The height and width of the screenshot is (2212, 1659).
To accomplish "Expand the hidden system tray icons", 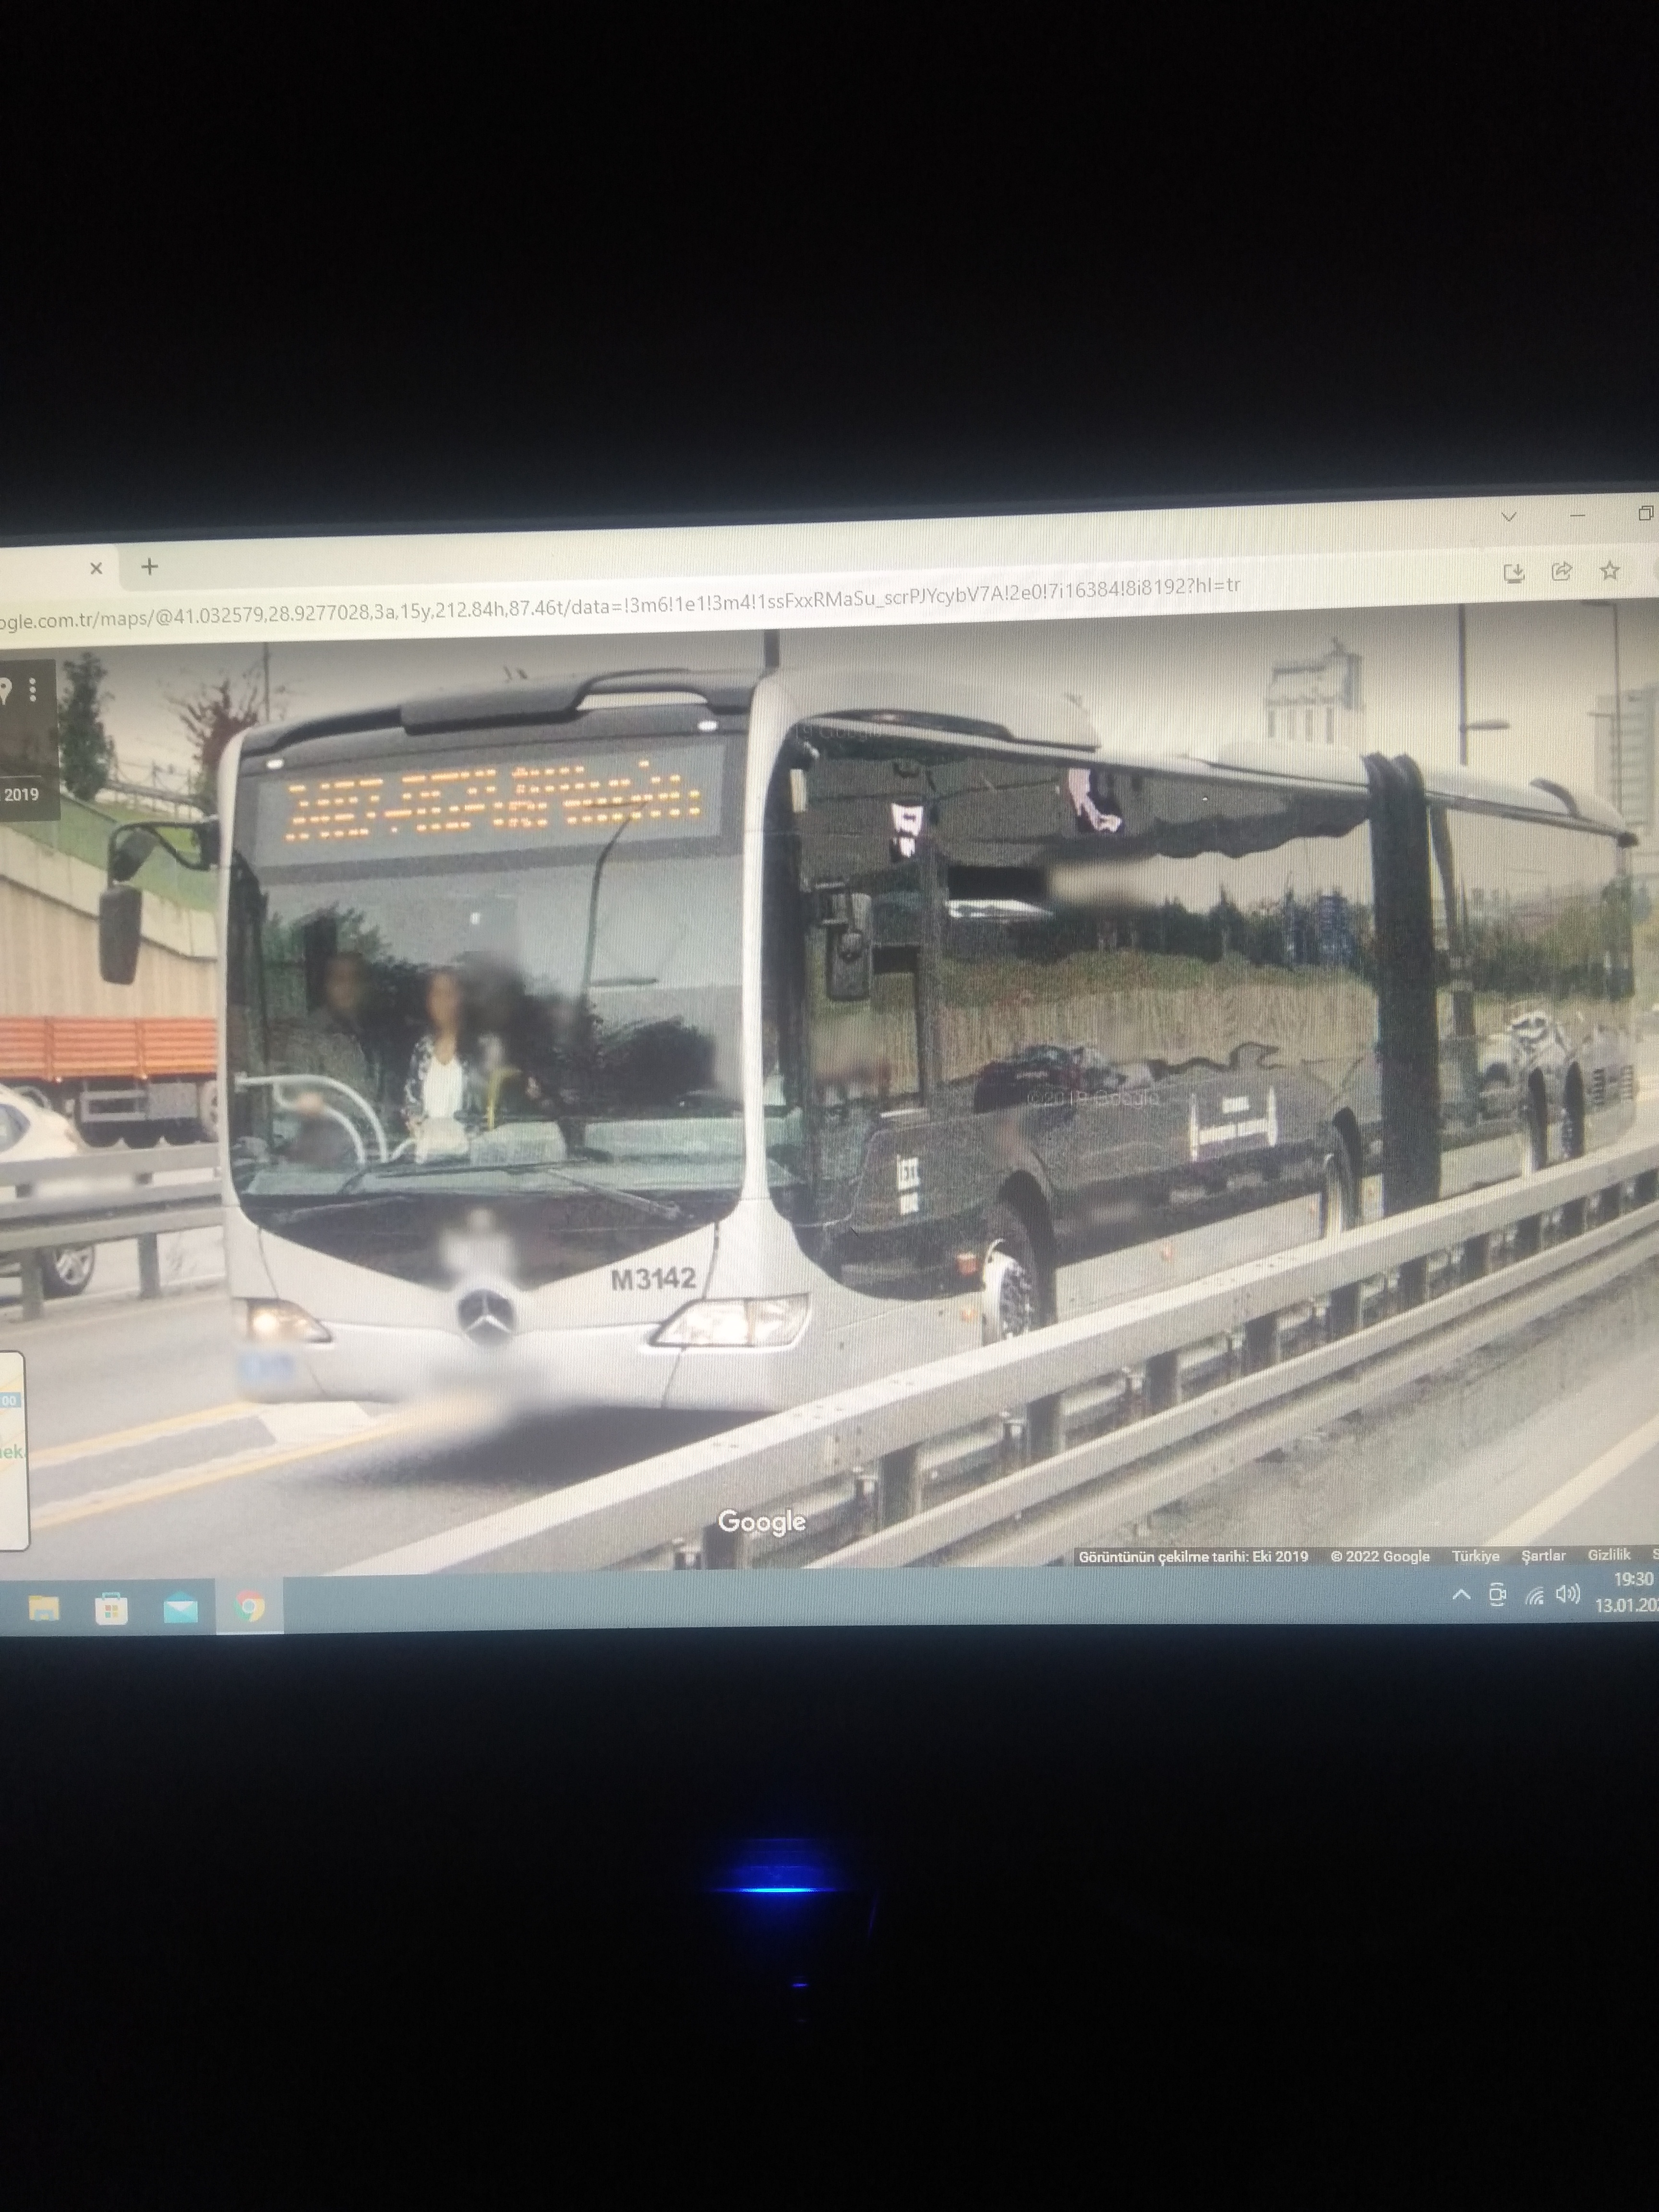I will [1461, 1595].
